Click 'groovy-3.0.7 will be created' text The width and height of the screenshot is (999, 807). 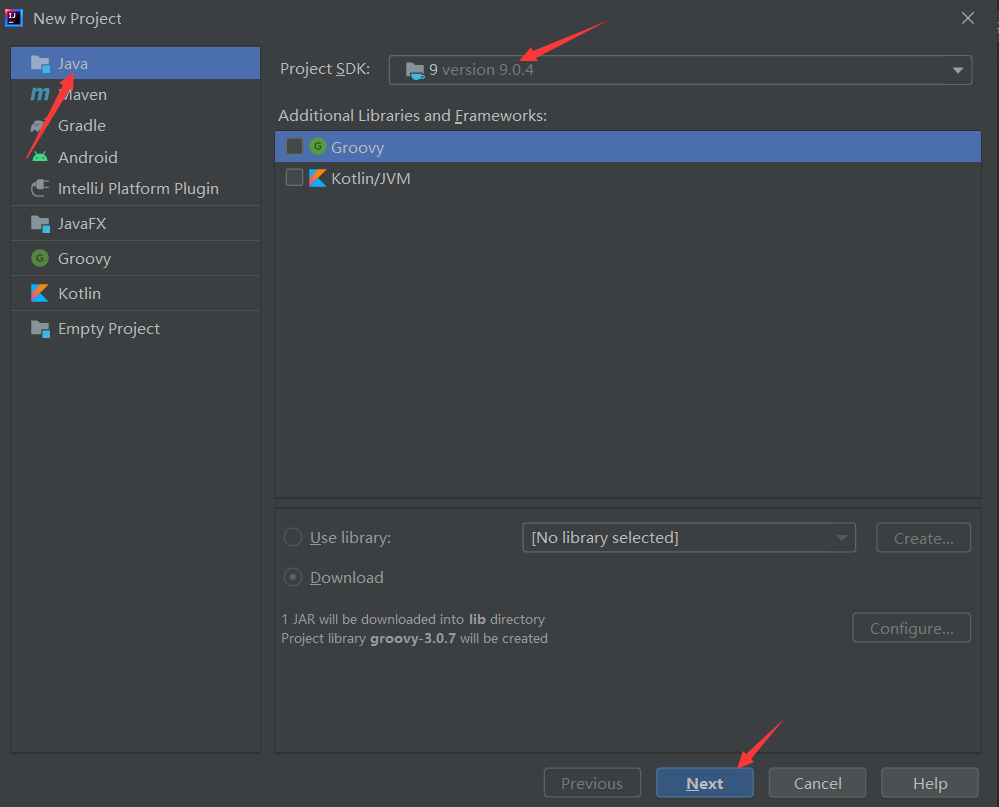pos(459,638)
